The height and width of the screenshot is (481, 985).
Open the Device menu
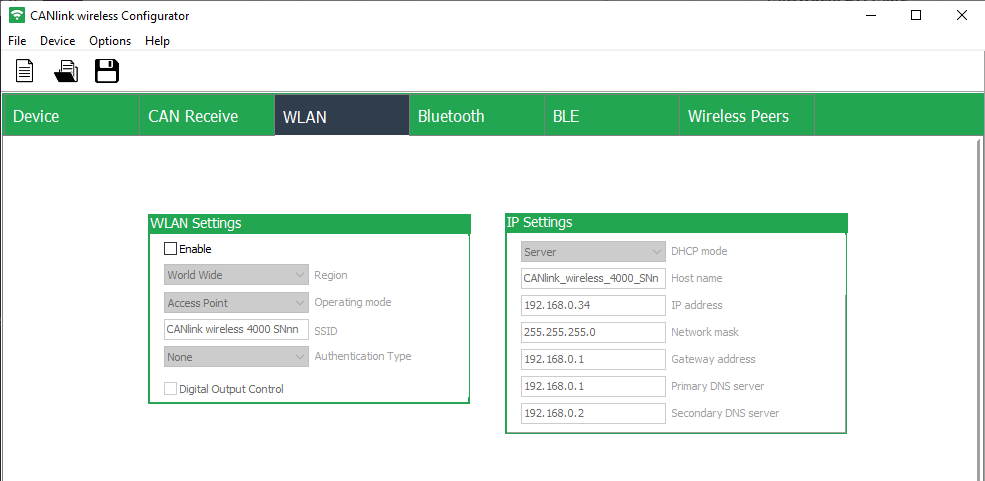pyautogui.click(x=58, y=41)
